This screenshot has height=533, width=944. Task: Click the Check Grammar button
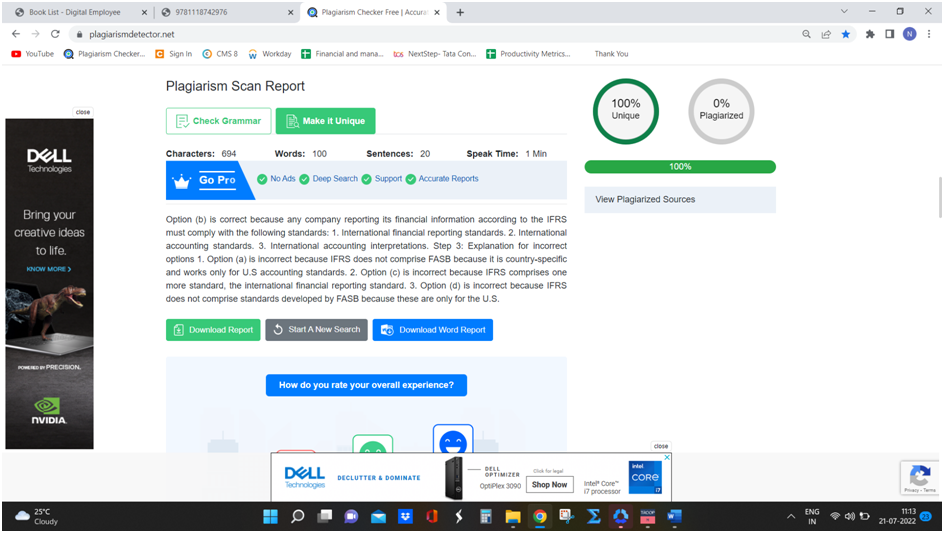[x=218, y=121]
